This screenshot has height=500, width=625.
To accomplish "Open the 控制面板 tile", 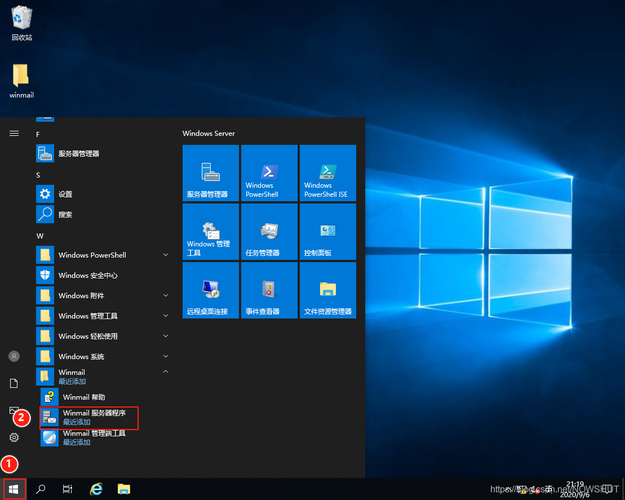I will (328, 232).
